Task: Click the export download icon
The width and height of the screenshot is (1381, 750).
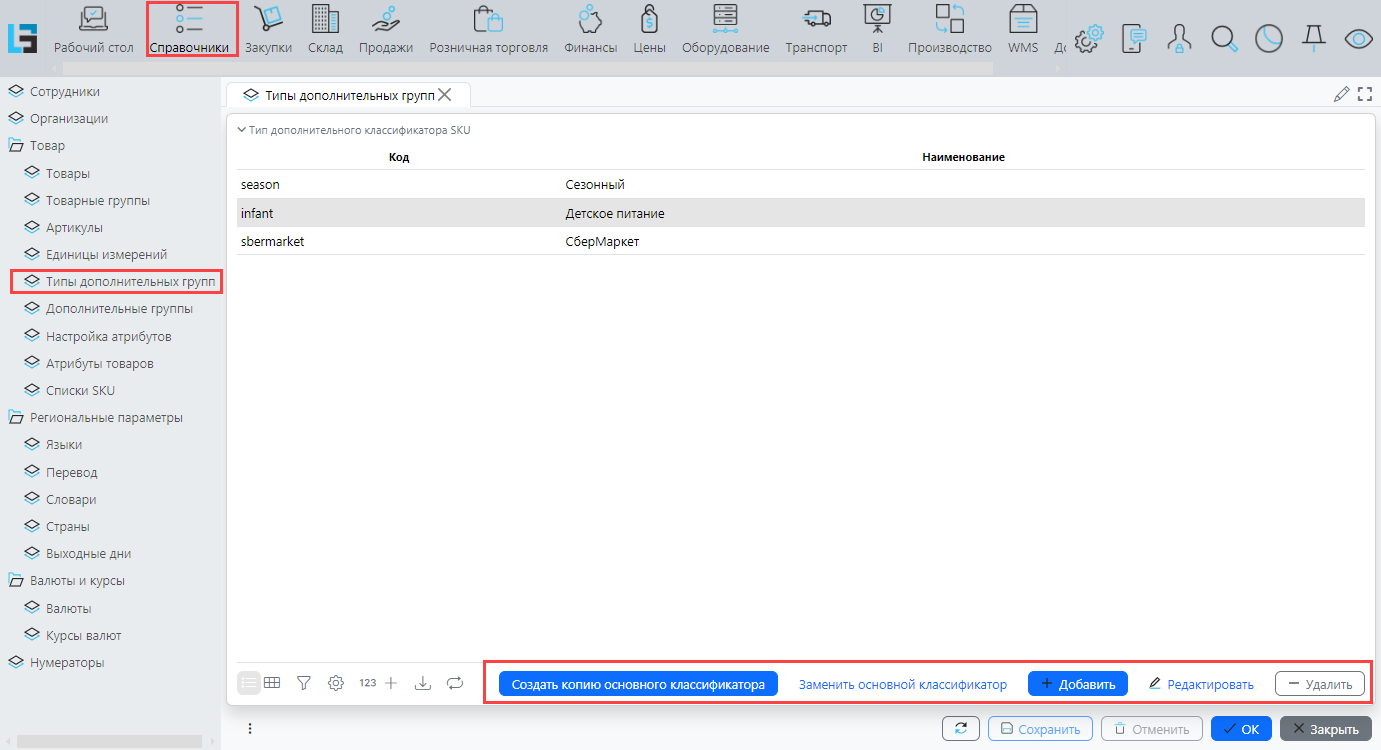Action: pyautogui.click(x=423, y=683)
